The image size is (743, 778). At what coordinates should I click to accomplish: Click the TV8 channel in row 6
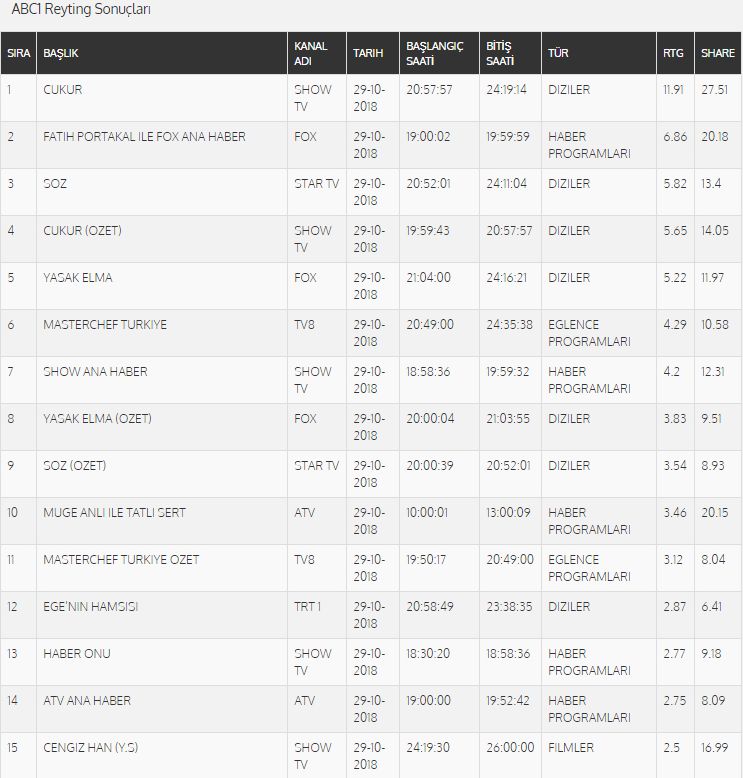(304, 325)
